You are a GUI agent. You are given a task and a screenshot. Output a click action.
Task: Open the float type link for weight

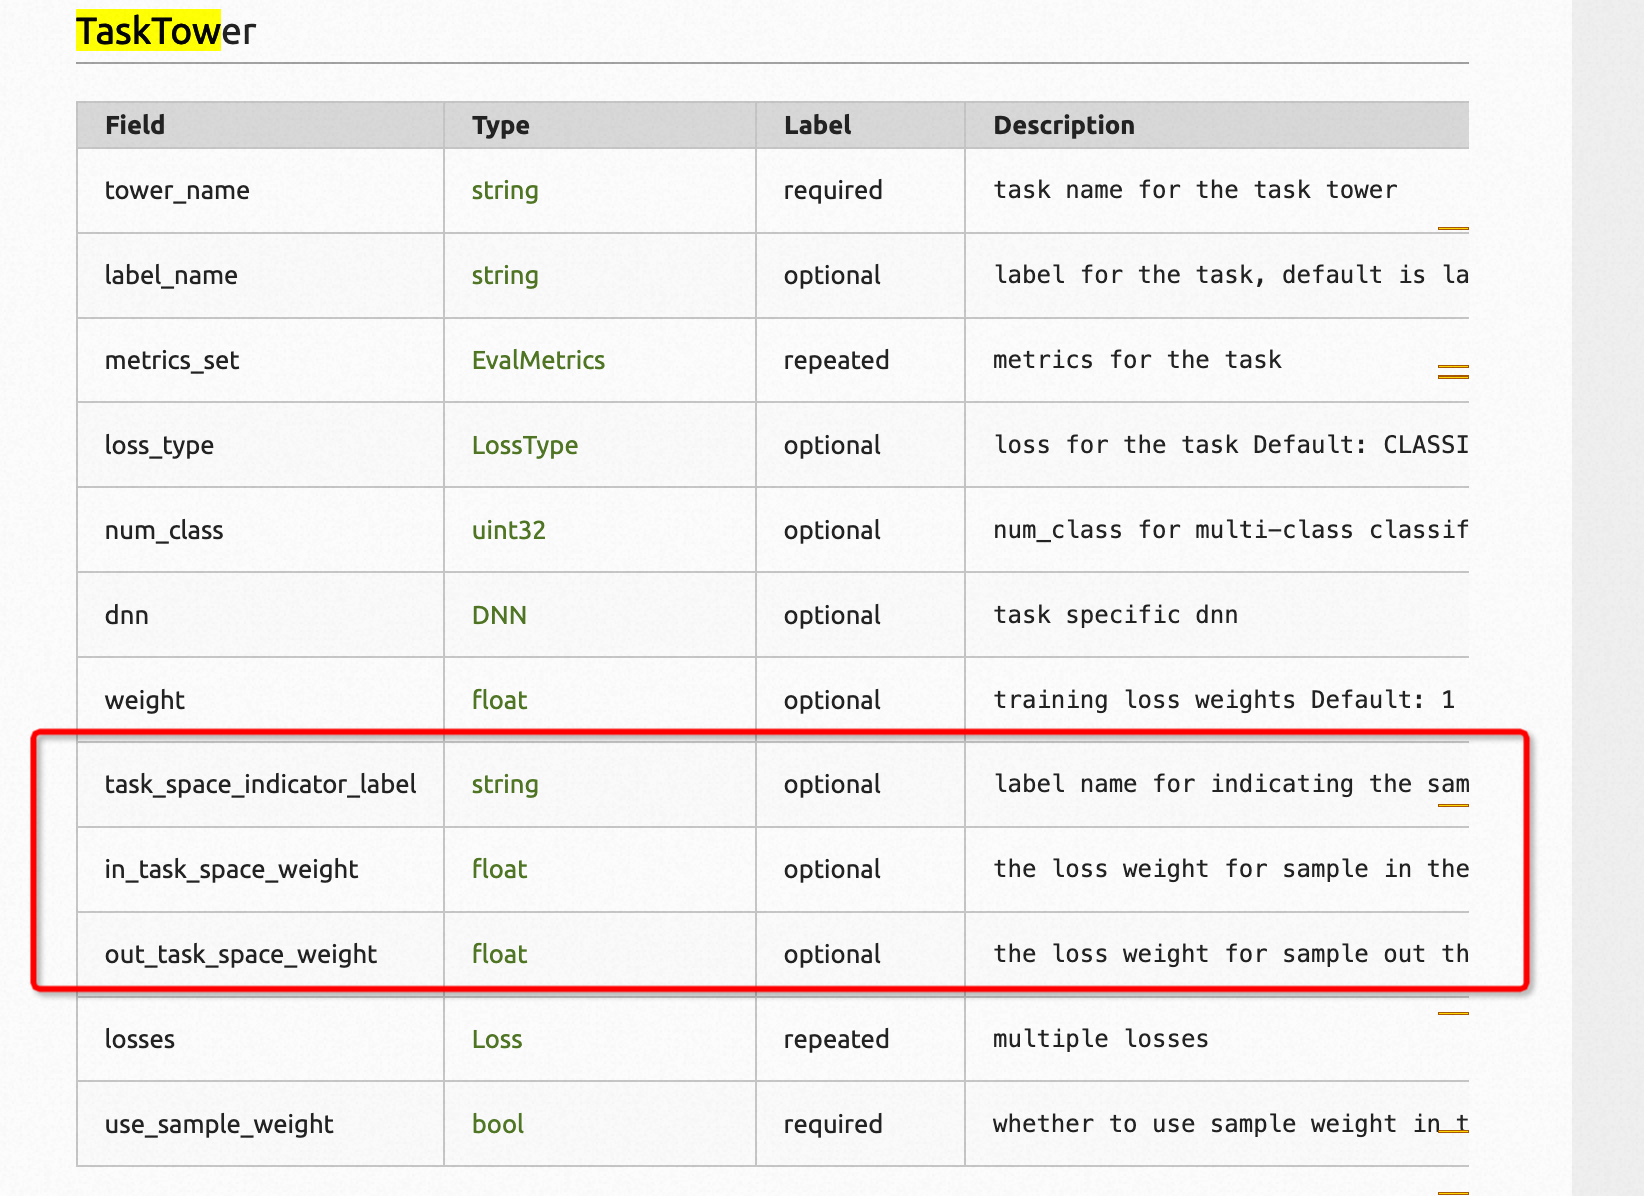pos(499,700)
